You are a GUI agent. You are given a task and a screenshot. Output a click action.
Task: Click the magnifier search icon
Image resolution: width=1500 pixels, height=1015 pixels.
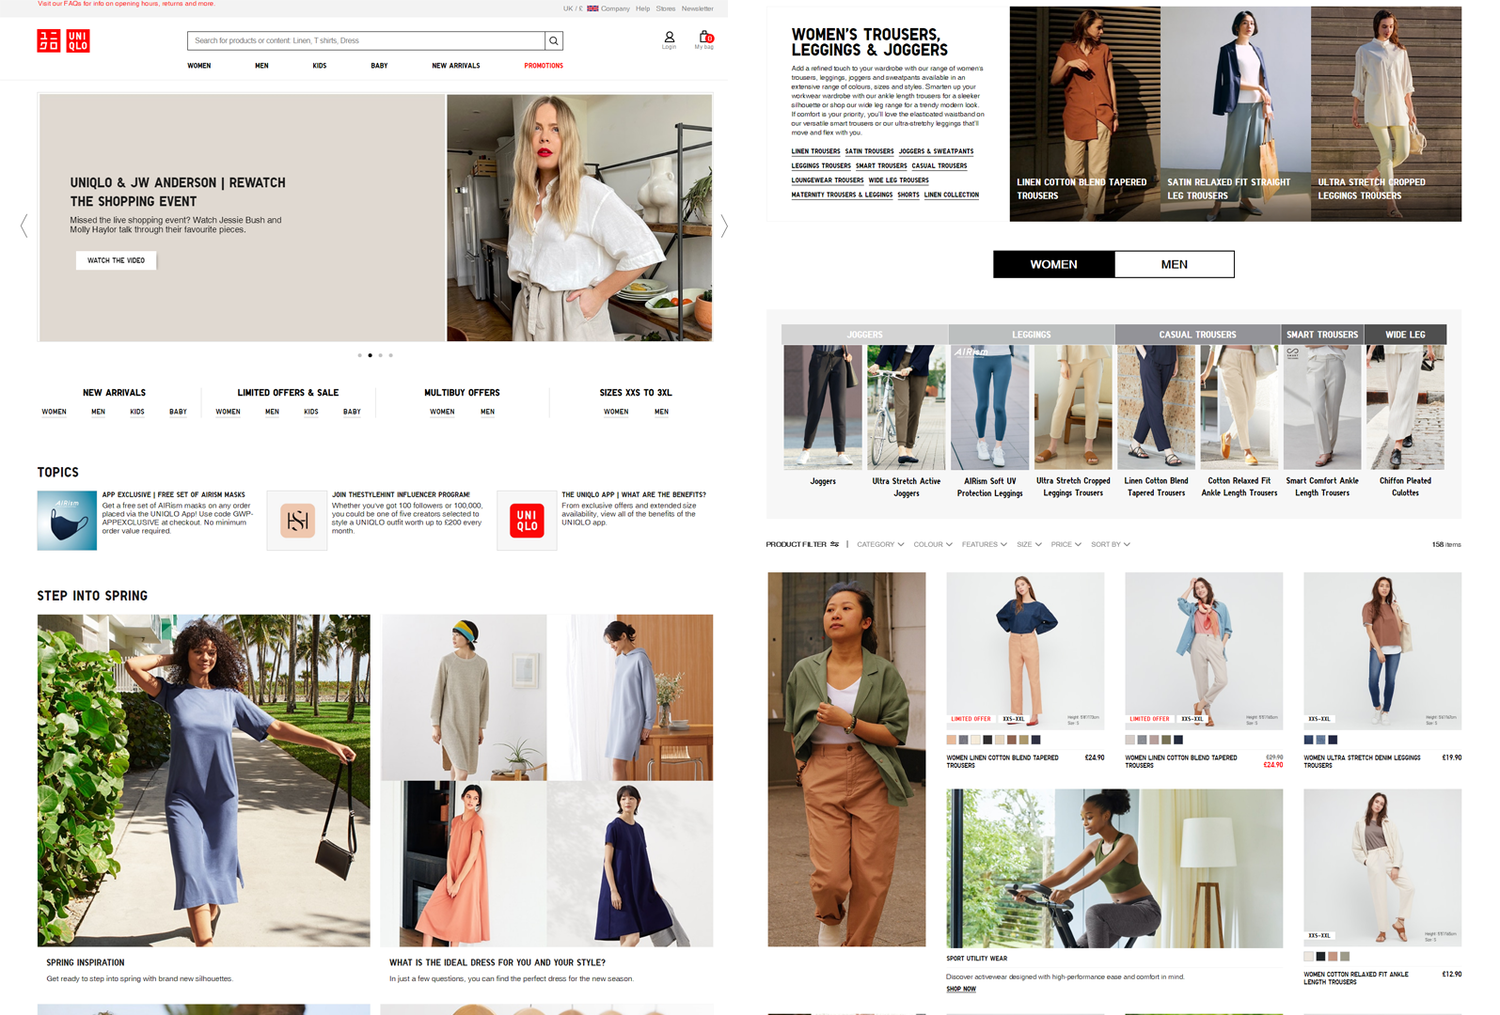(x=554, y=41)
